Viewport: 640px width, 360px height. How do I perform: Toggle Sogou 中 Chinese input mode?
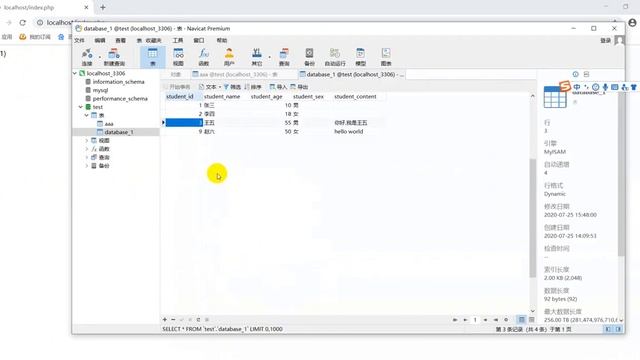(577, 87)
